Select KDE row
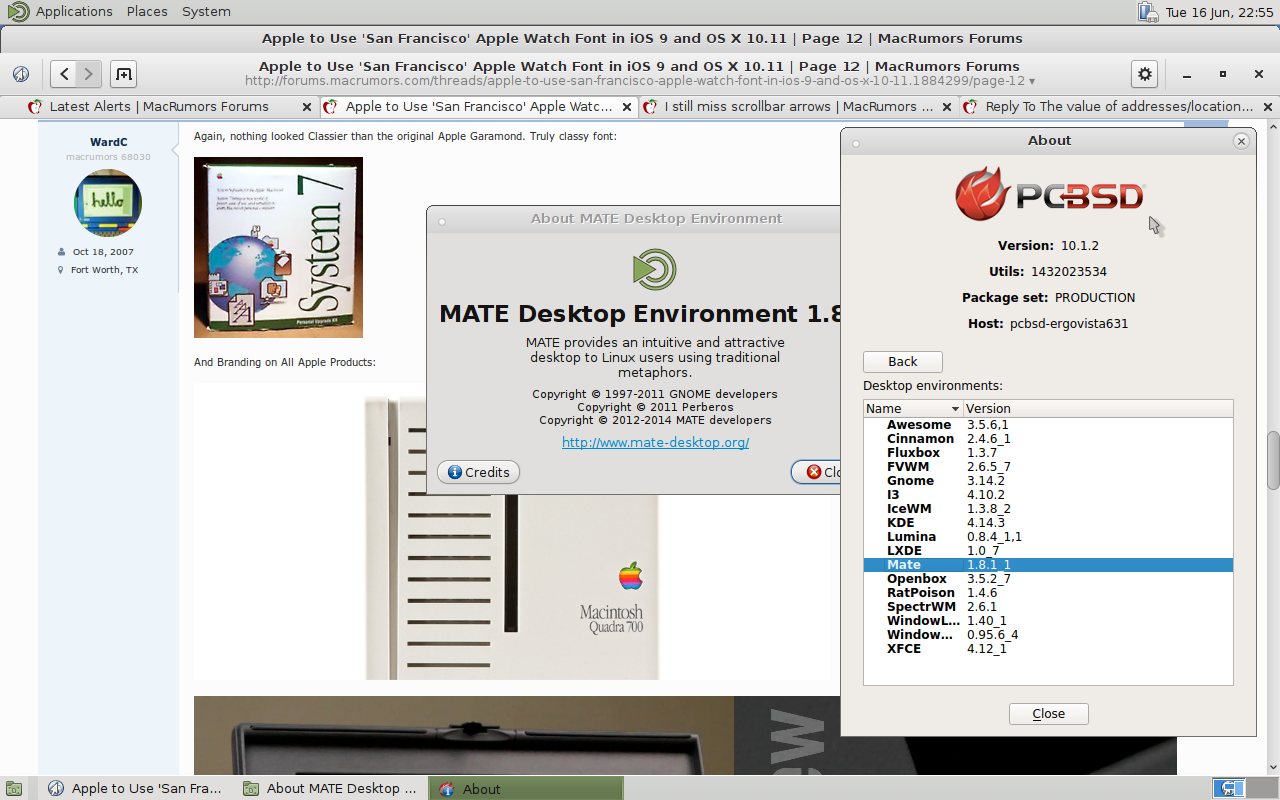Image resolution: width=1280 pixels, height=800 pixels. point(1048,523)
